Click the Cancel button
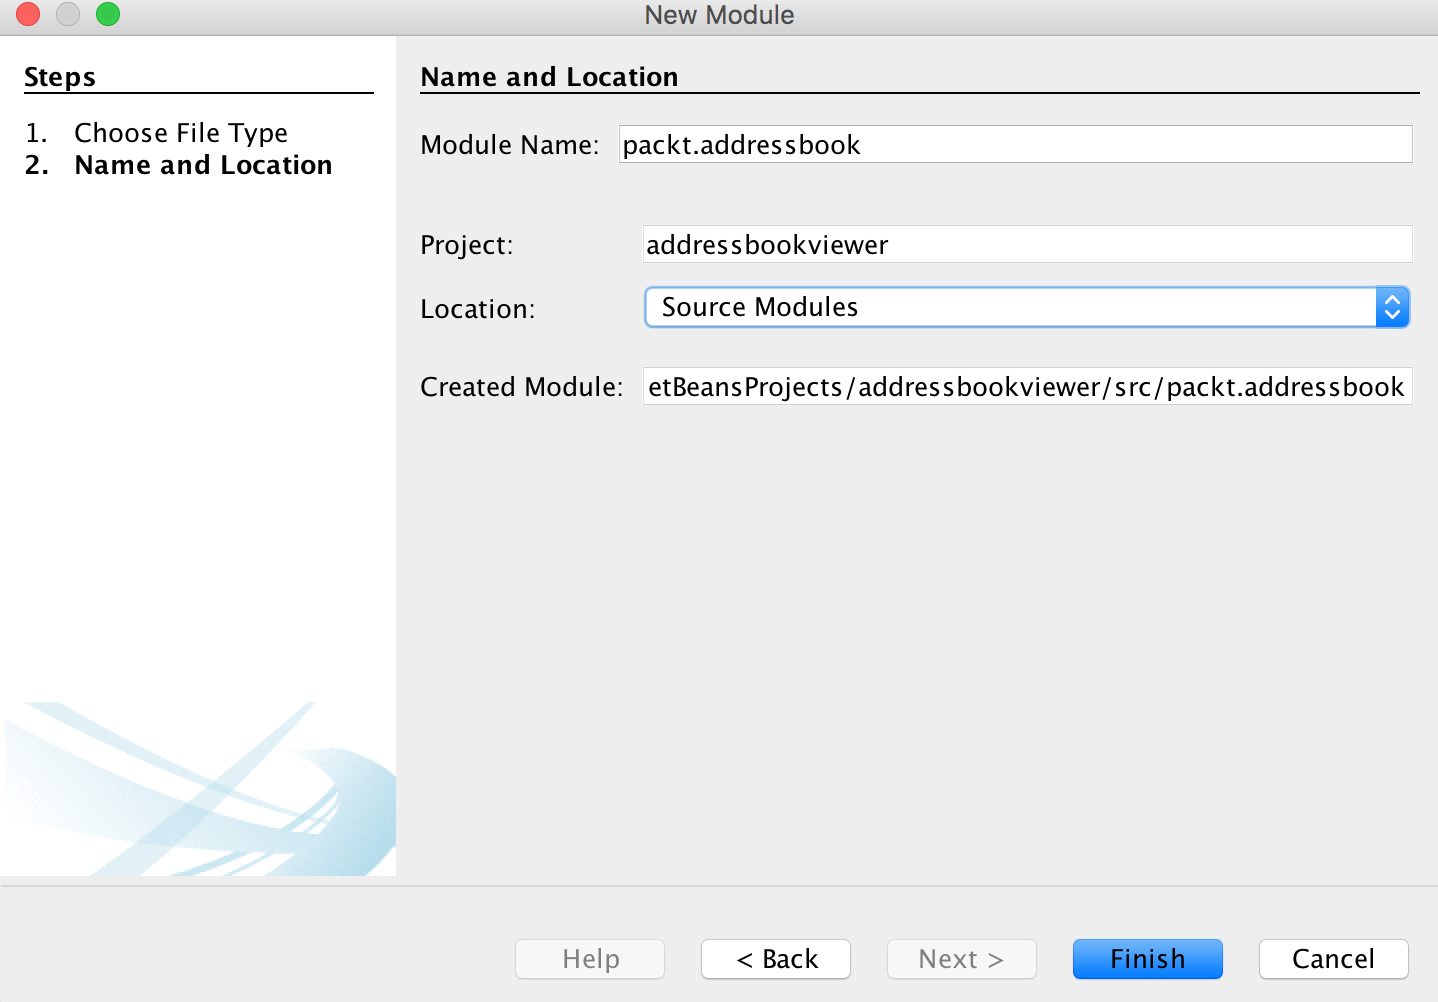The width and height of the screenshot is (1438, 1002). coord(1333,959)
